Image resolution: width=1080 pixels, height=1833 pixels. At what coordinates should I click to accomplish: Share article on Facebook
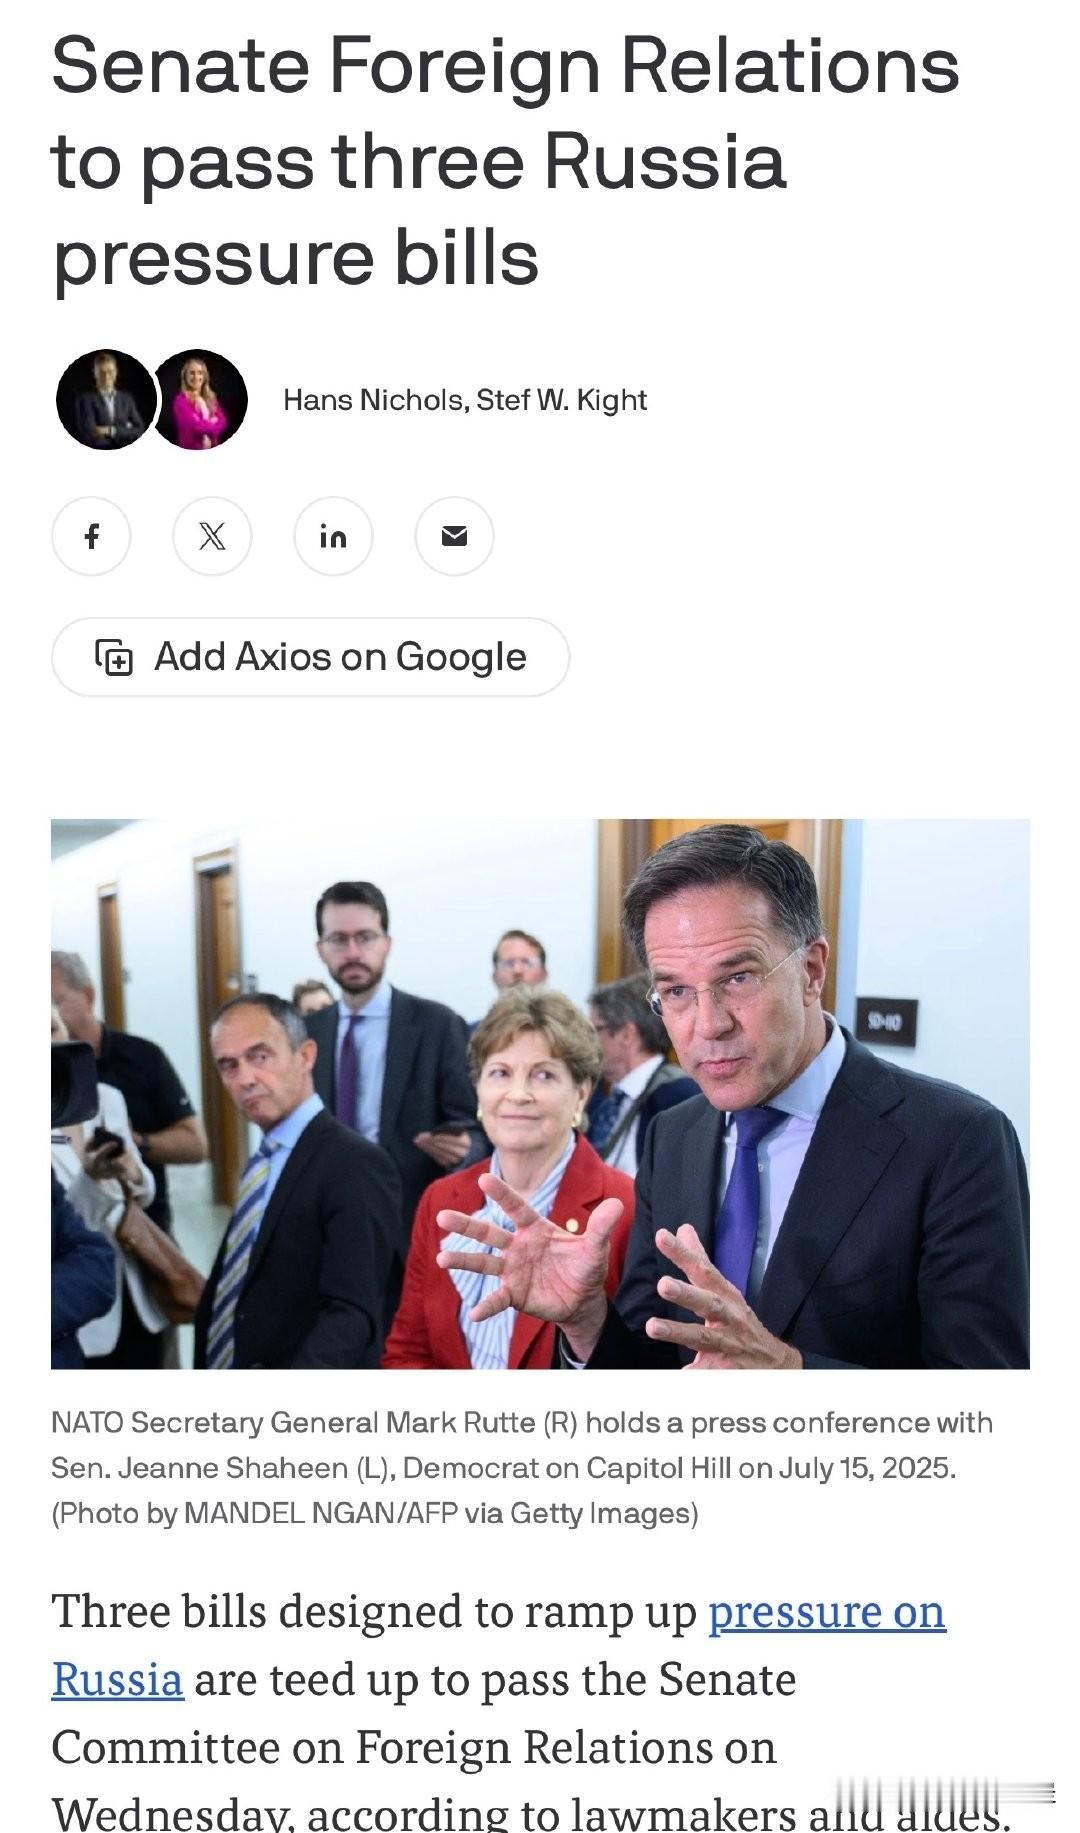click(x=91, y=536)
